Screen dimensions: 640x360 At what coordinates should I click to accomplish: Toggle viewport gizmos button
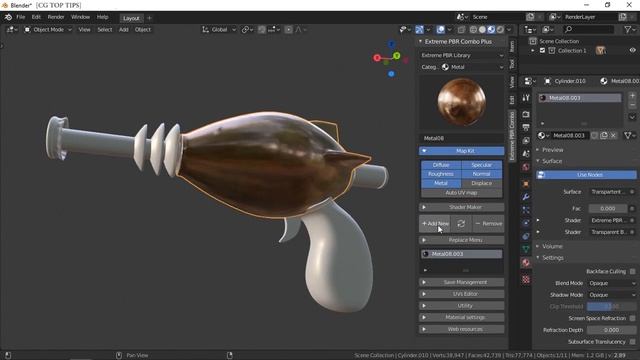(x=420, y=29)
